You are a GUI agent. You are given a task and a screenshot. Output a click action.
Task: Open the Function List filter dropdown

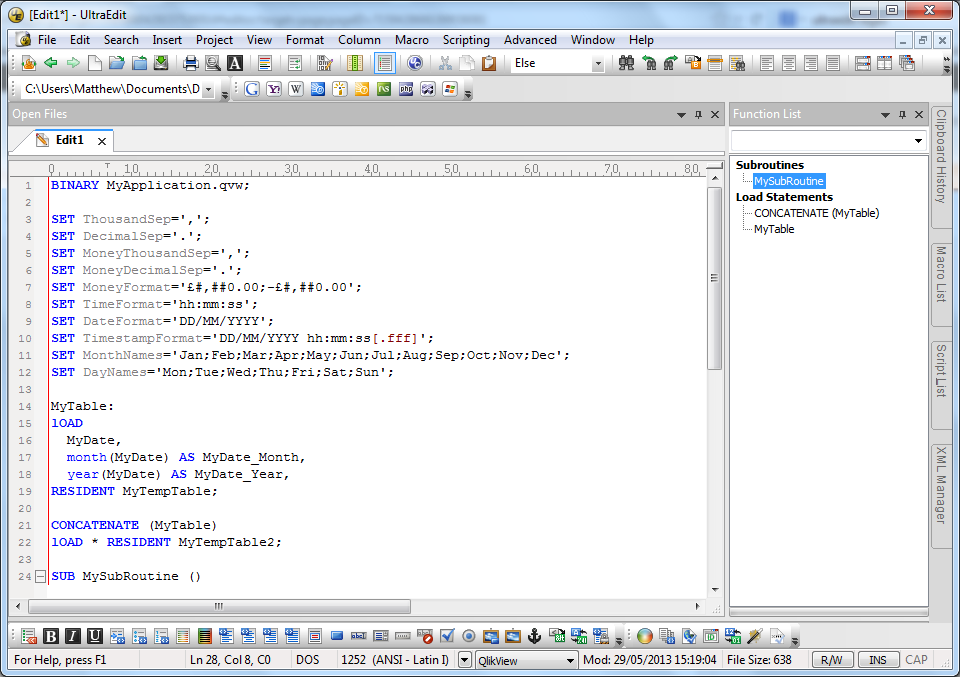[x=918, y=141]
